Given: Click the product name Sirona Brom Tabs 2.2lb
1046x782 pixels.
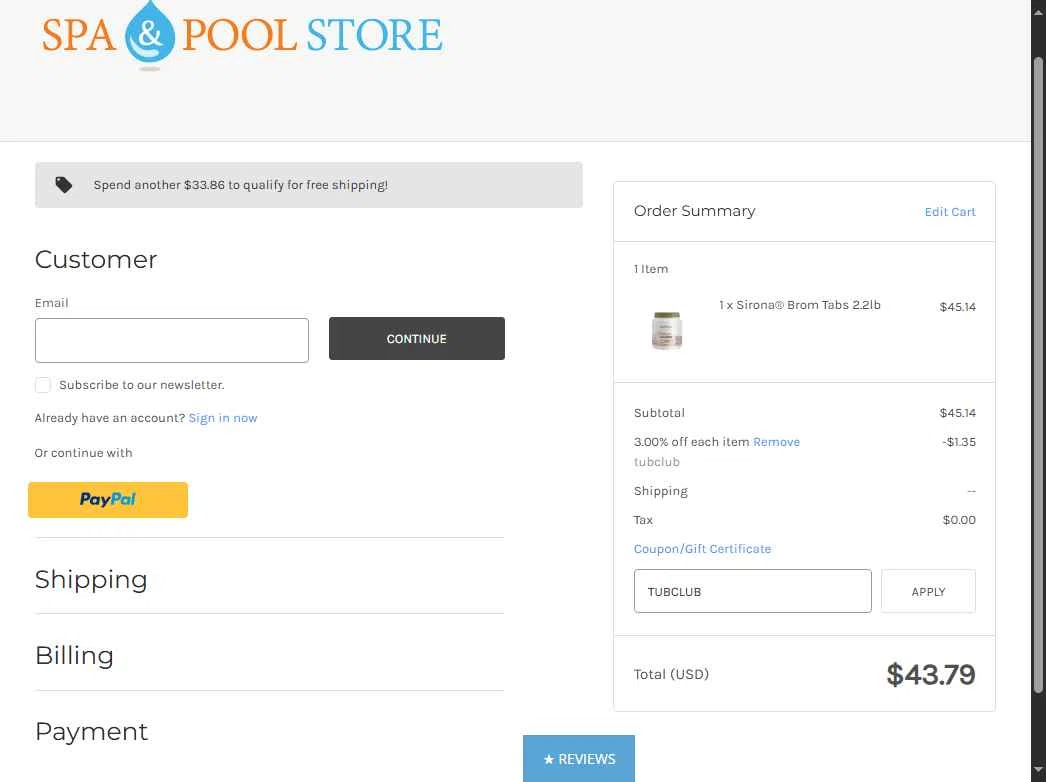Looking at the screenshot, I should (800, 305).
